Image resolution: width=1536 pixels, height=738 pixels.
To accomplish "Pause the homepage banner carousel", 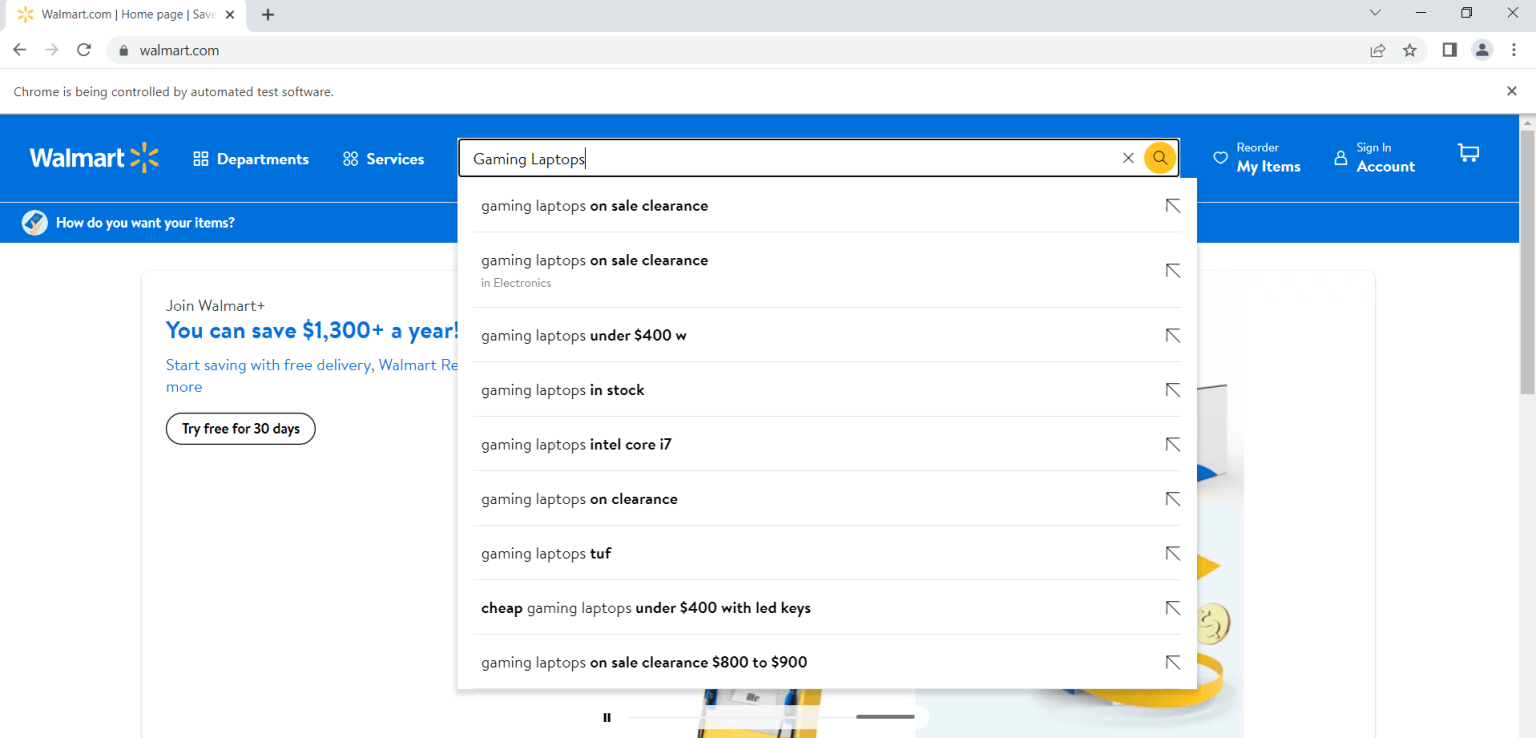I will tap(606, 717).
